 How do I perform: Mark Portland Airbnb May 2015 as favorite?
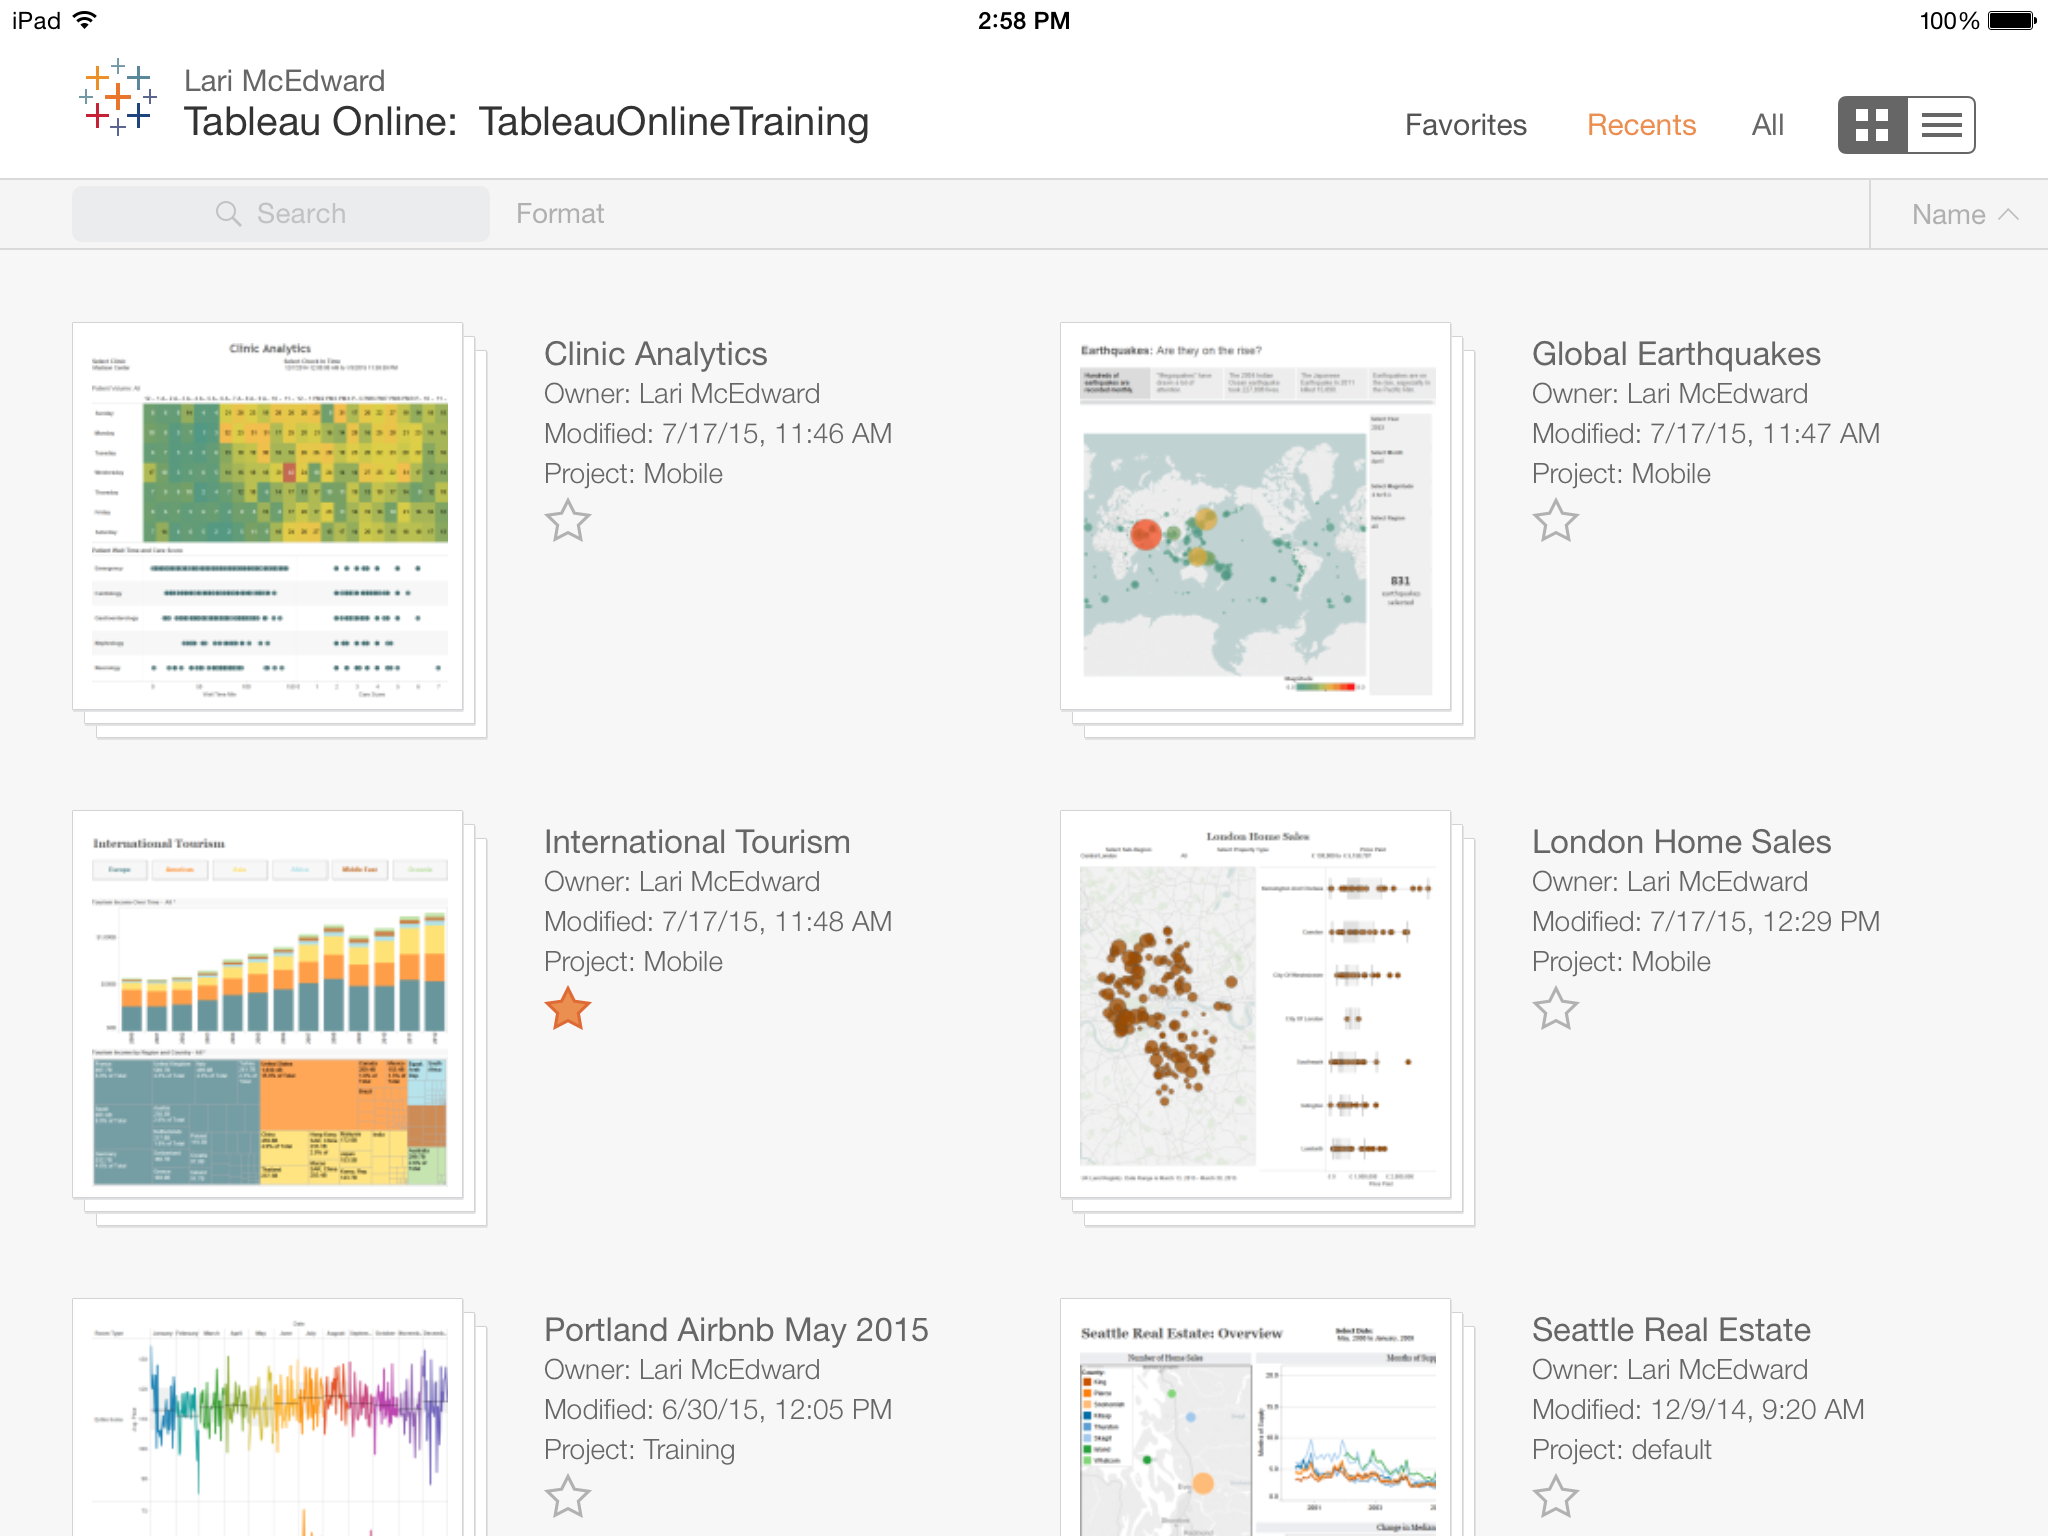[567, 1496]
